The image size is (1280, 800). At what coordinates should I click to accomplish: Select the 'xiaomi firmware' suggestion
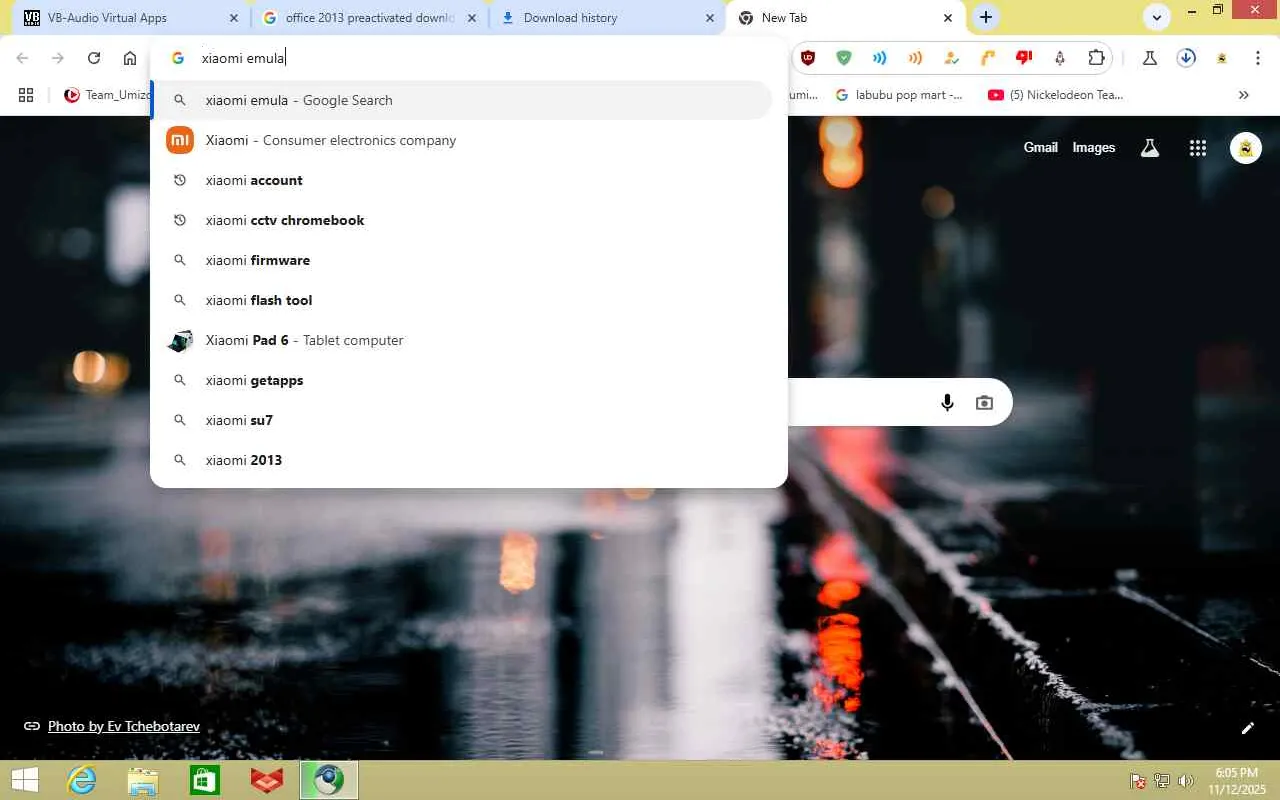click(x=462, y=260)
